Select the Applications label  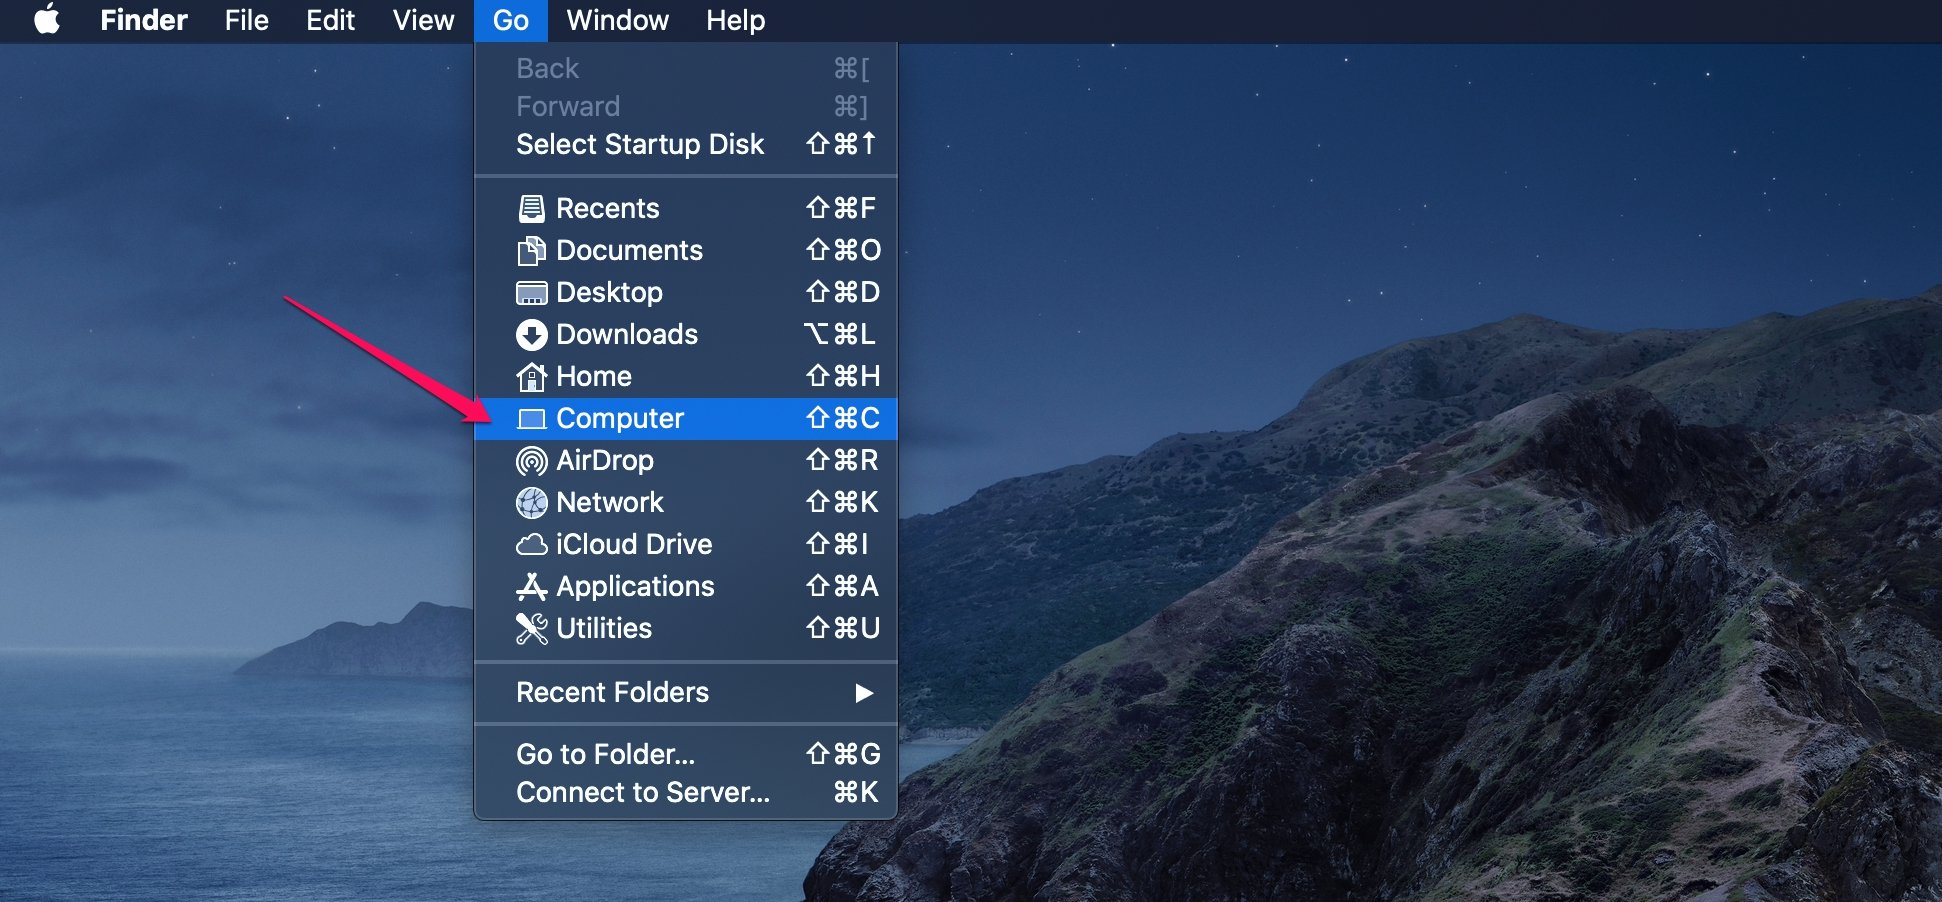(636, 586)
